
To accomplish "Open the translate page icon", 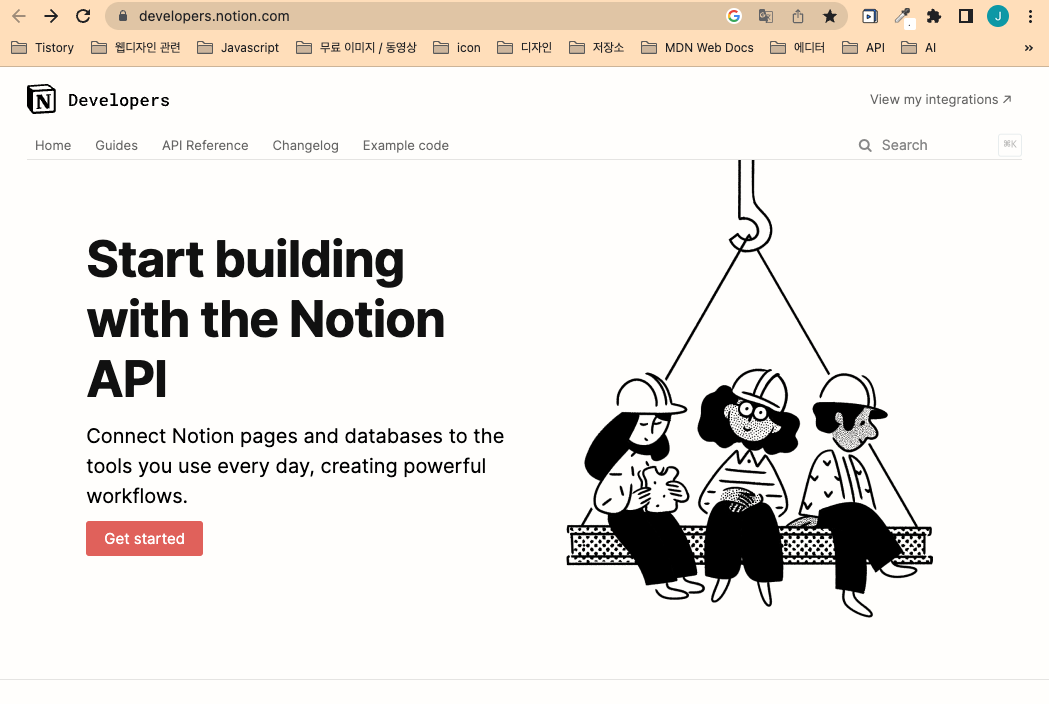I will [766, 16].
